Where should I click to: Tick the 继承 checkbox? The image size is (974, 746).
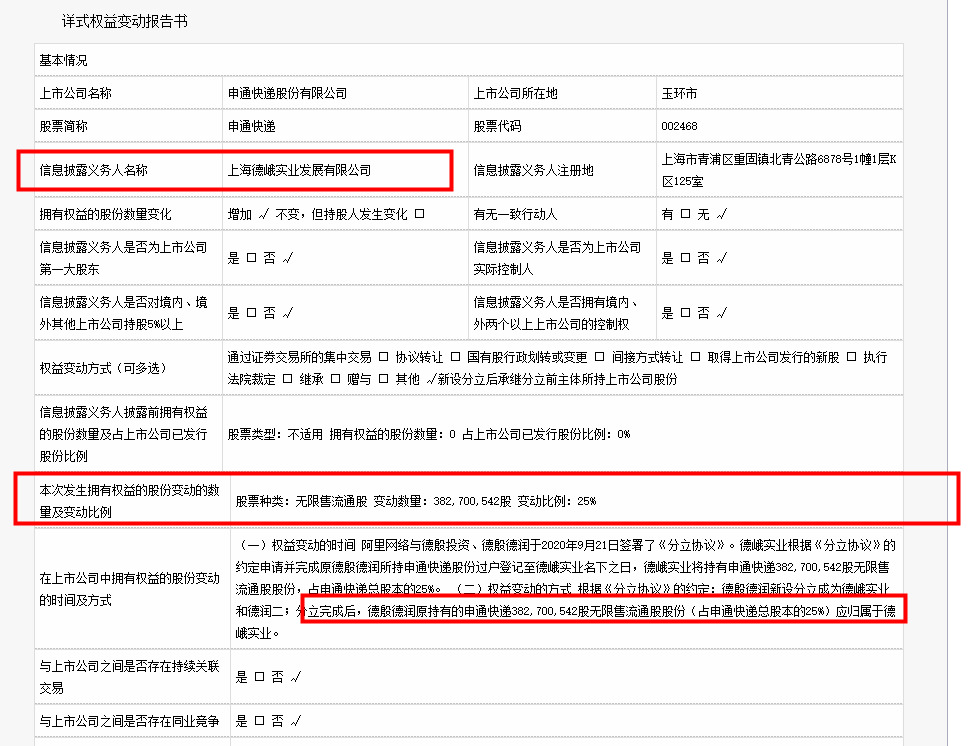click(335, 378)
